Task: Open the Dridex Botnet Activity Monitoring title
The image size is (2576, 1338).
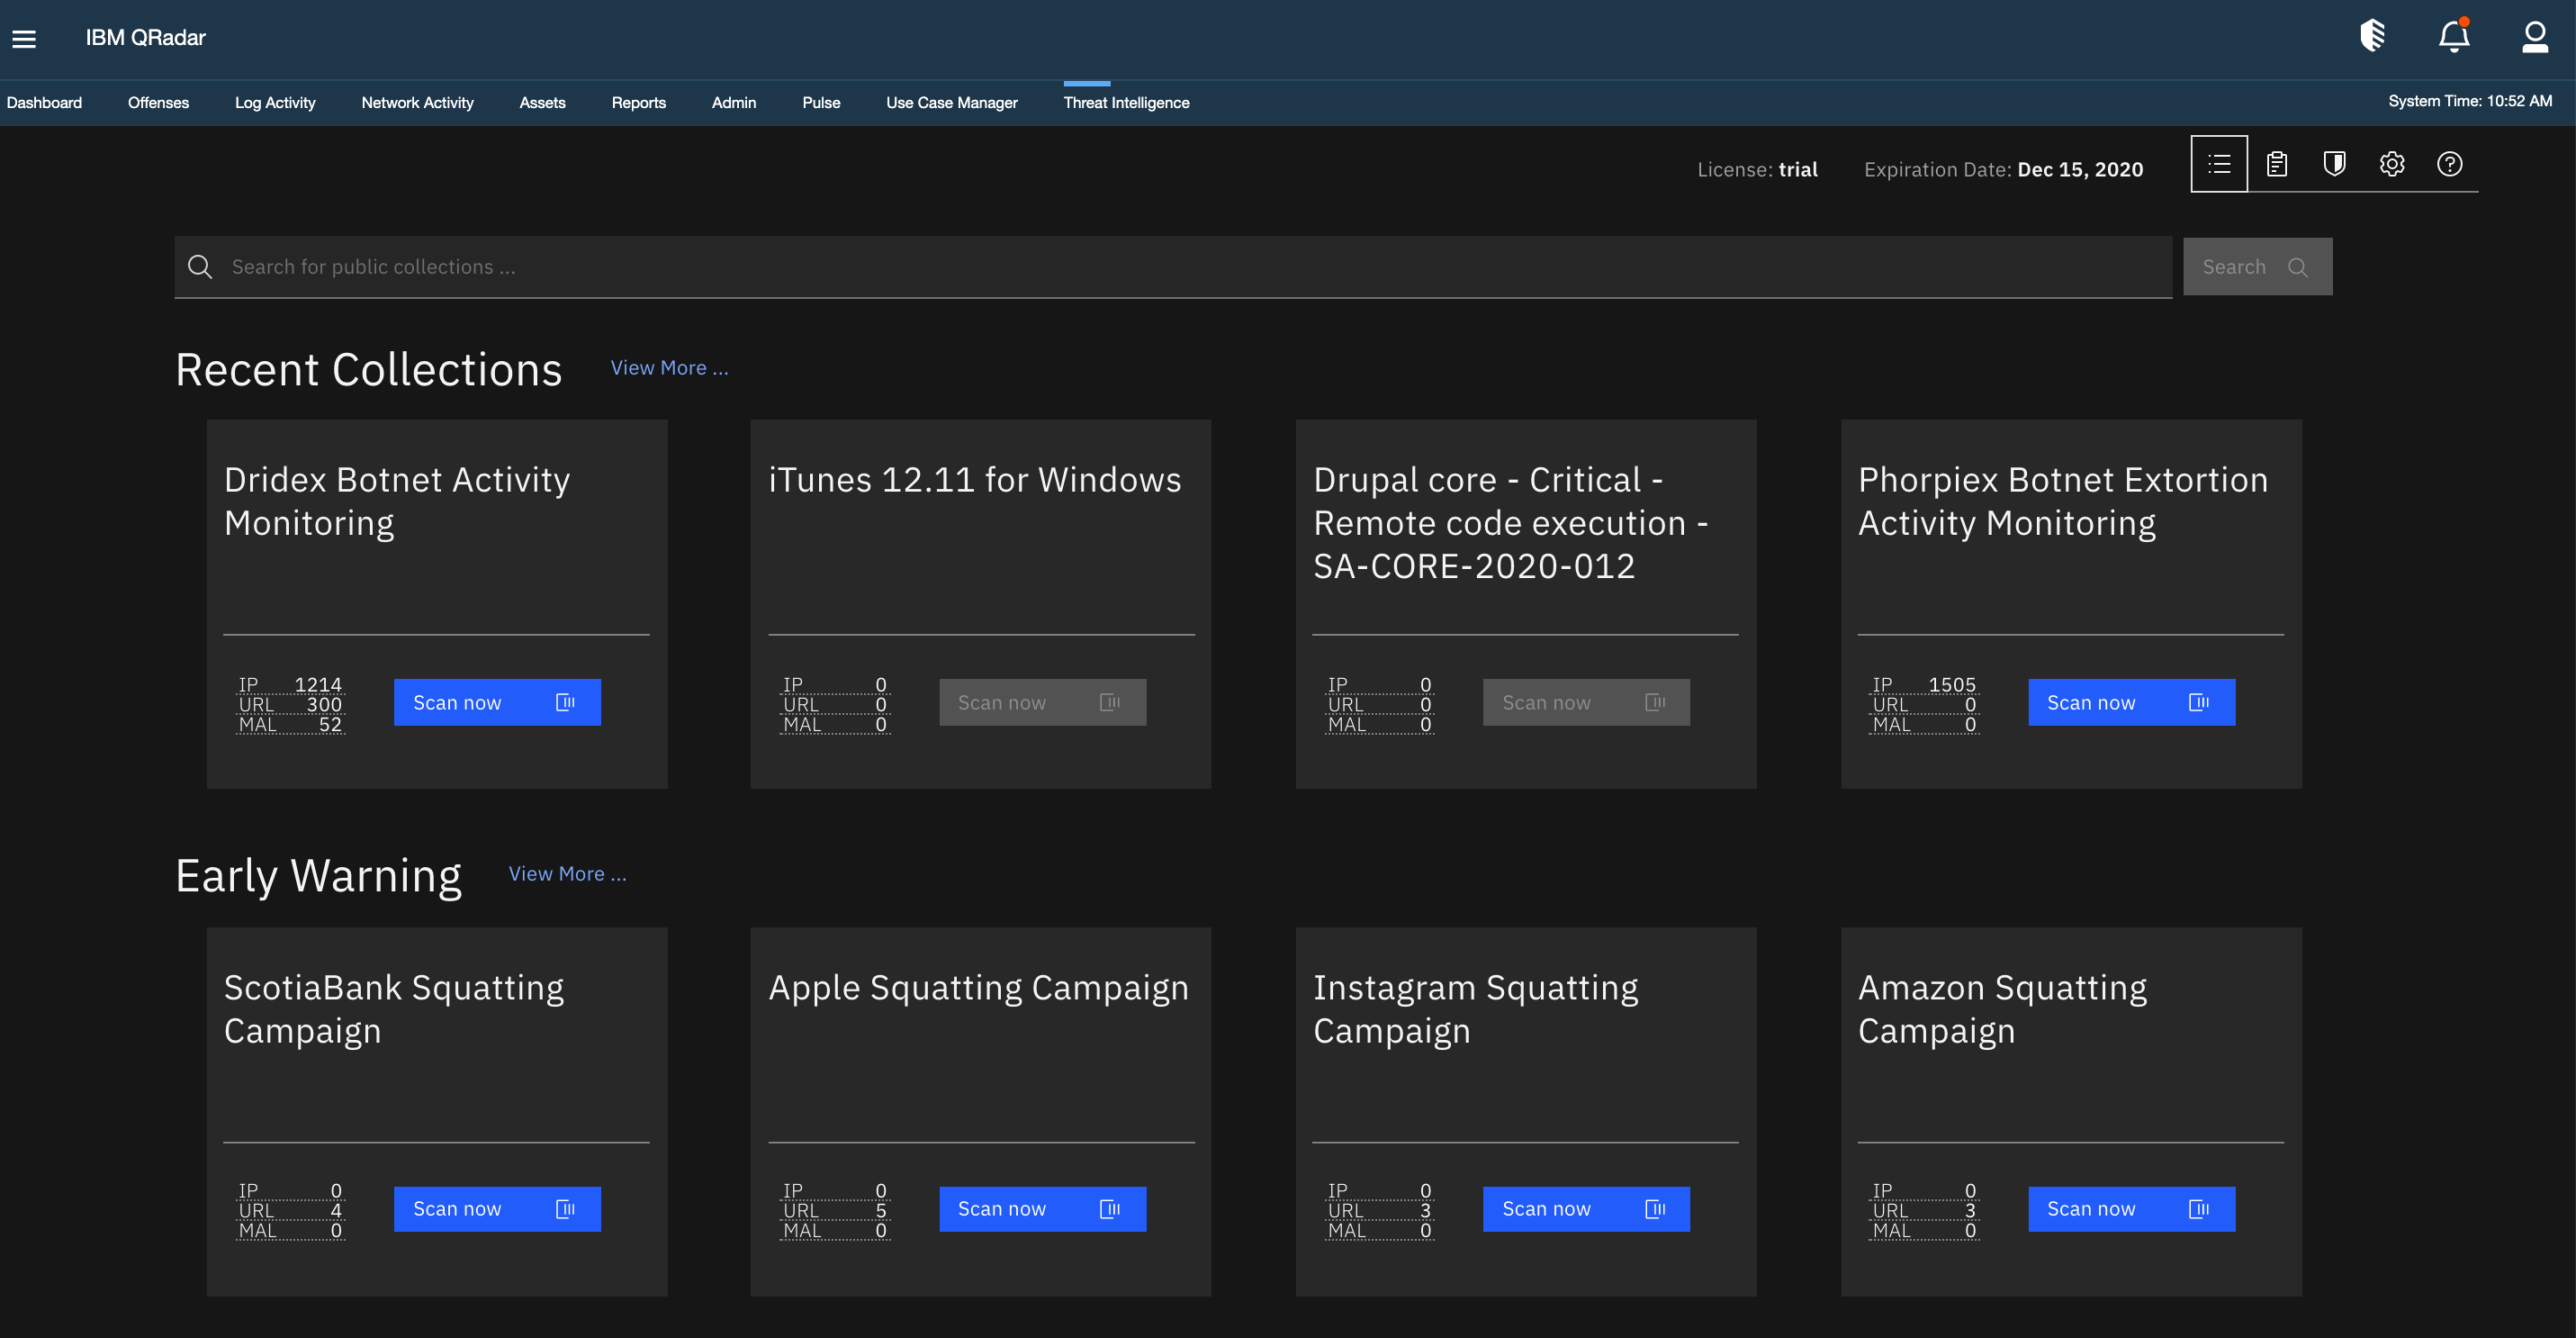Action: 397,501
